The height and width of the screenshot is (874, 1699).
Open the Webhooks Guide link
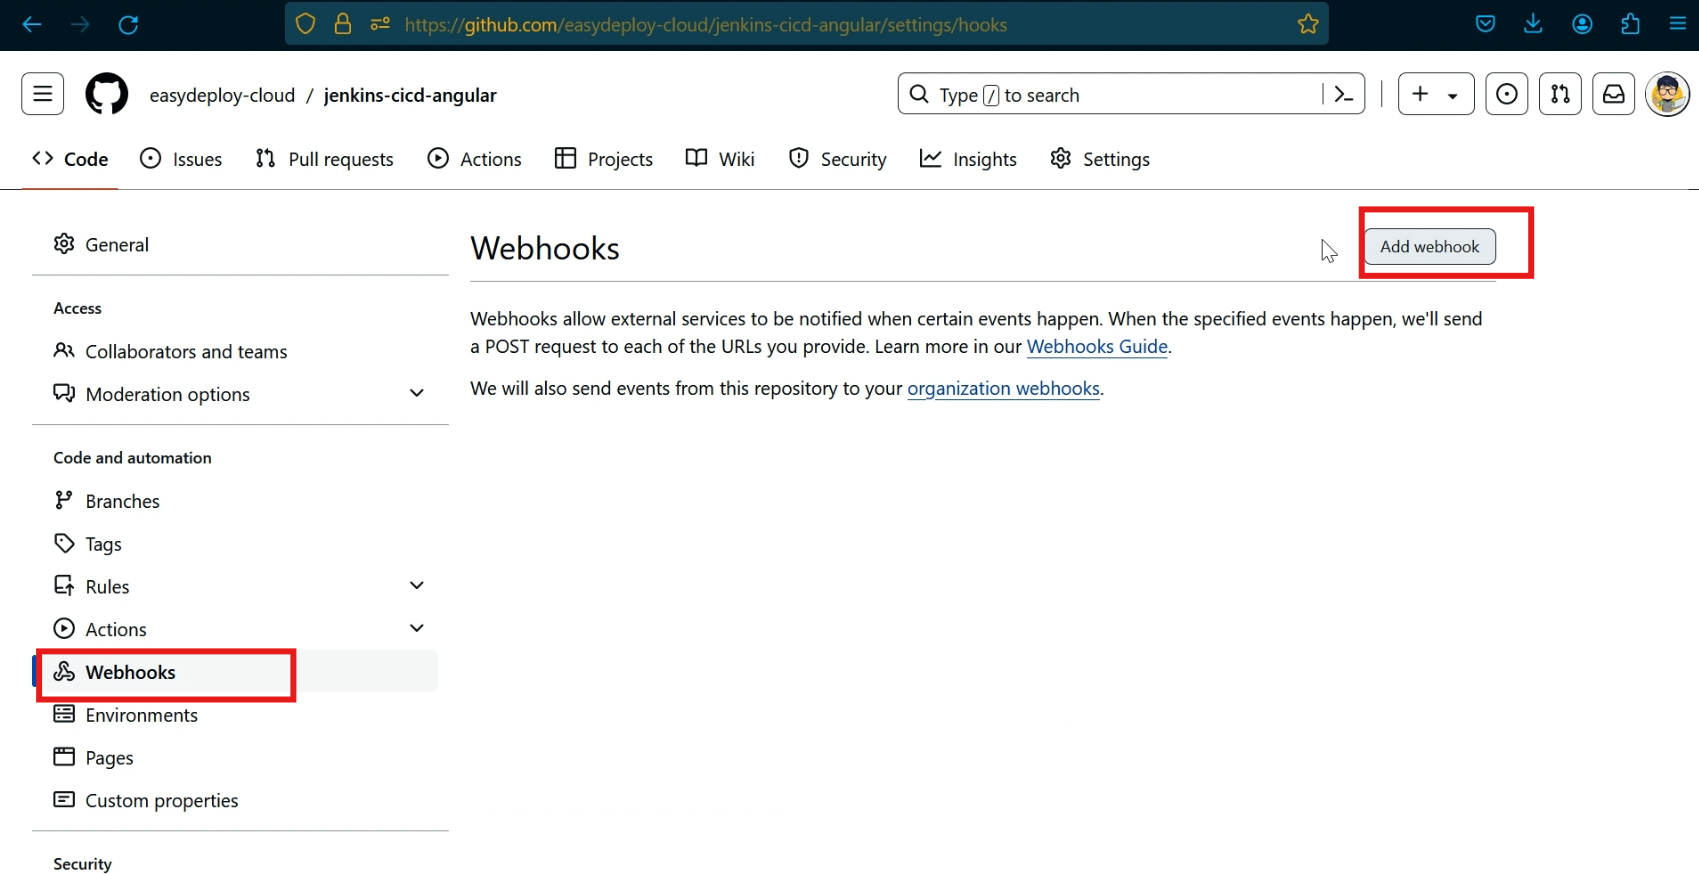click(x=1097, y=347)
